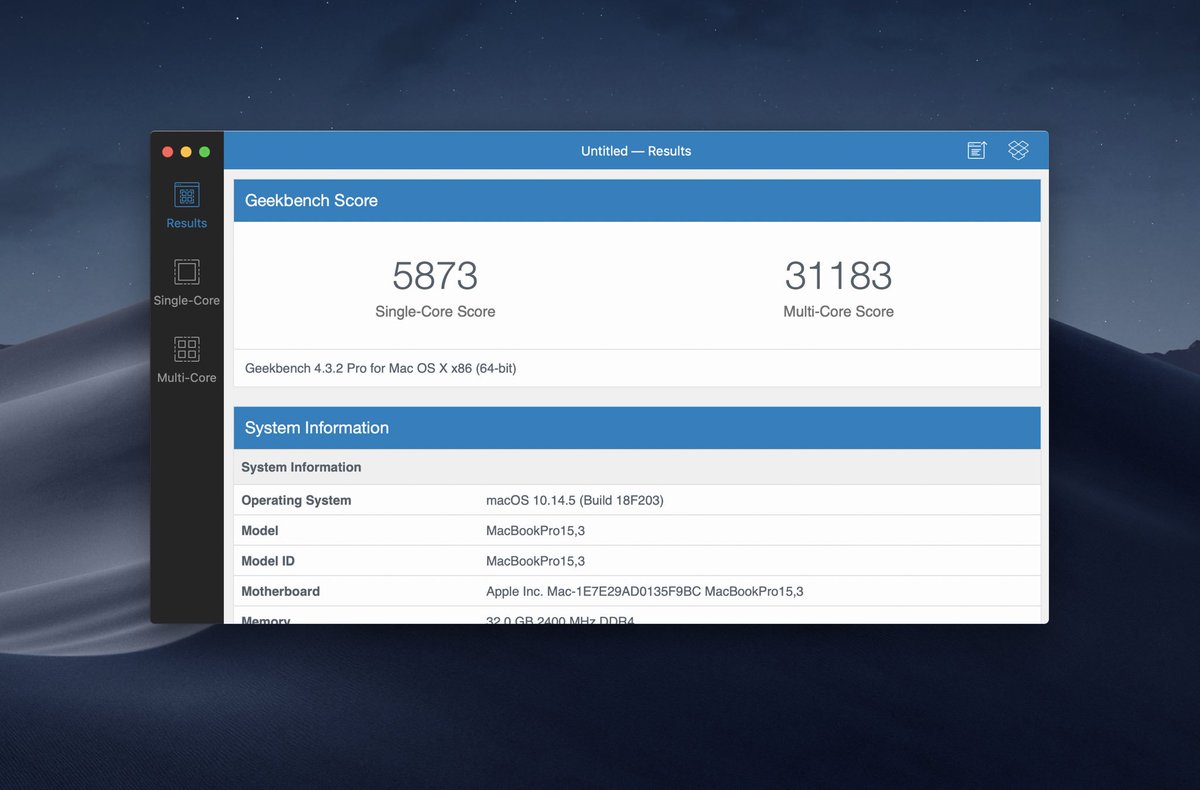Select the Single-Core sidebar icon

187,272
